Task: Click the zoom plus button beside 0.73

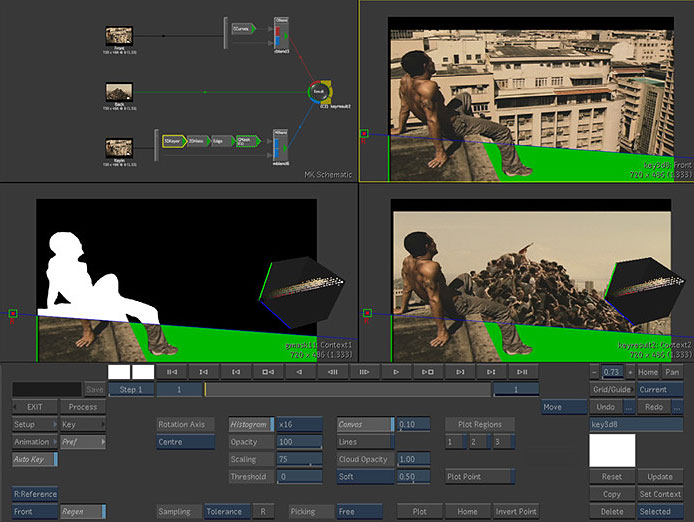Action: click(x=630, y=372)
